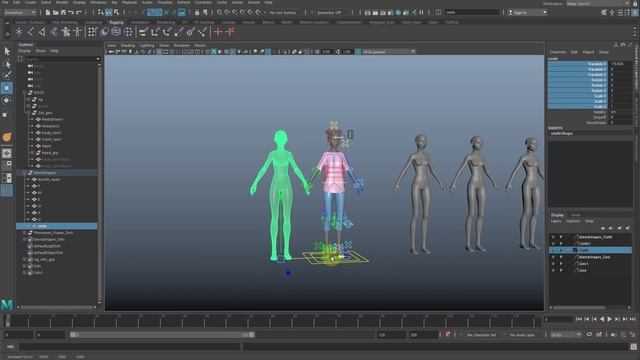Select the smile node in Outliner
Screen dimensions: 640x360
point(56,226)
